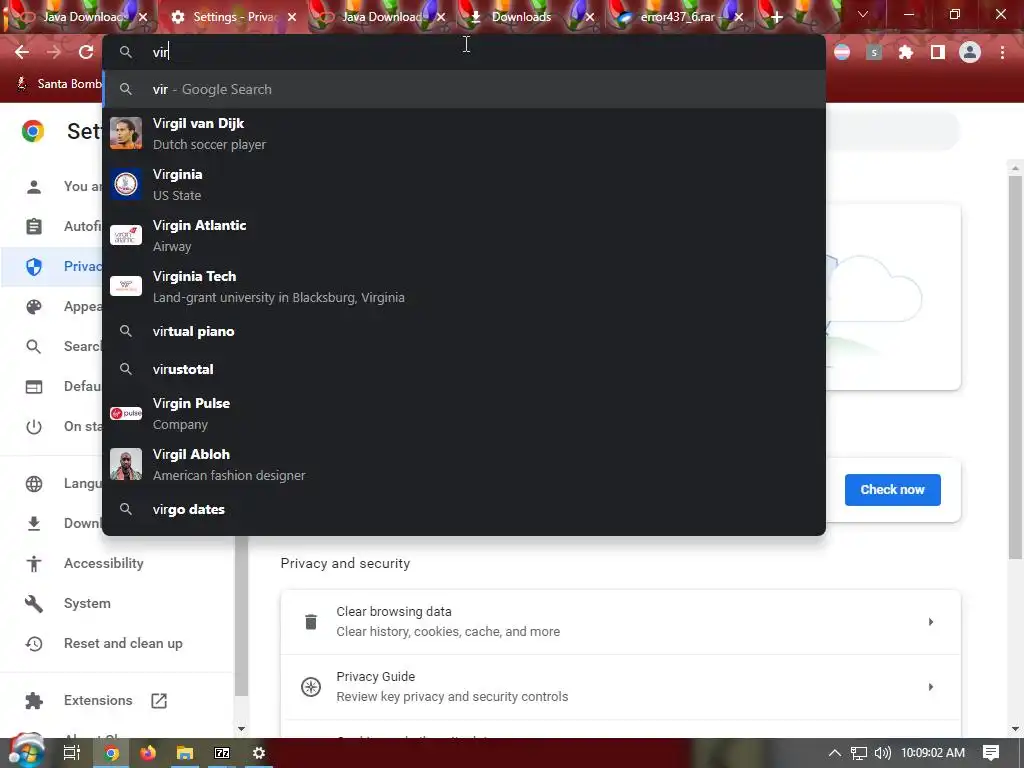Open Settings gear on the taskbar
The width and height of the screenshot is (1024, 768).
(x=259, y=753)
